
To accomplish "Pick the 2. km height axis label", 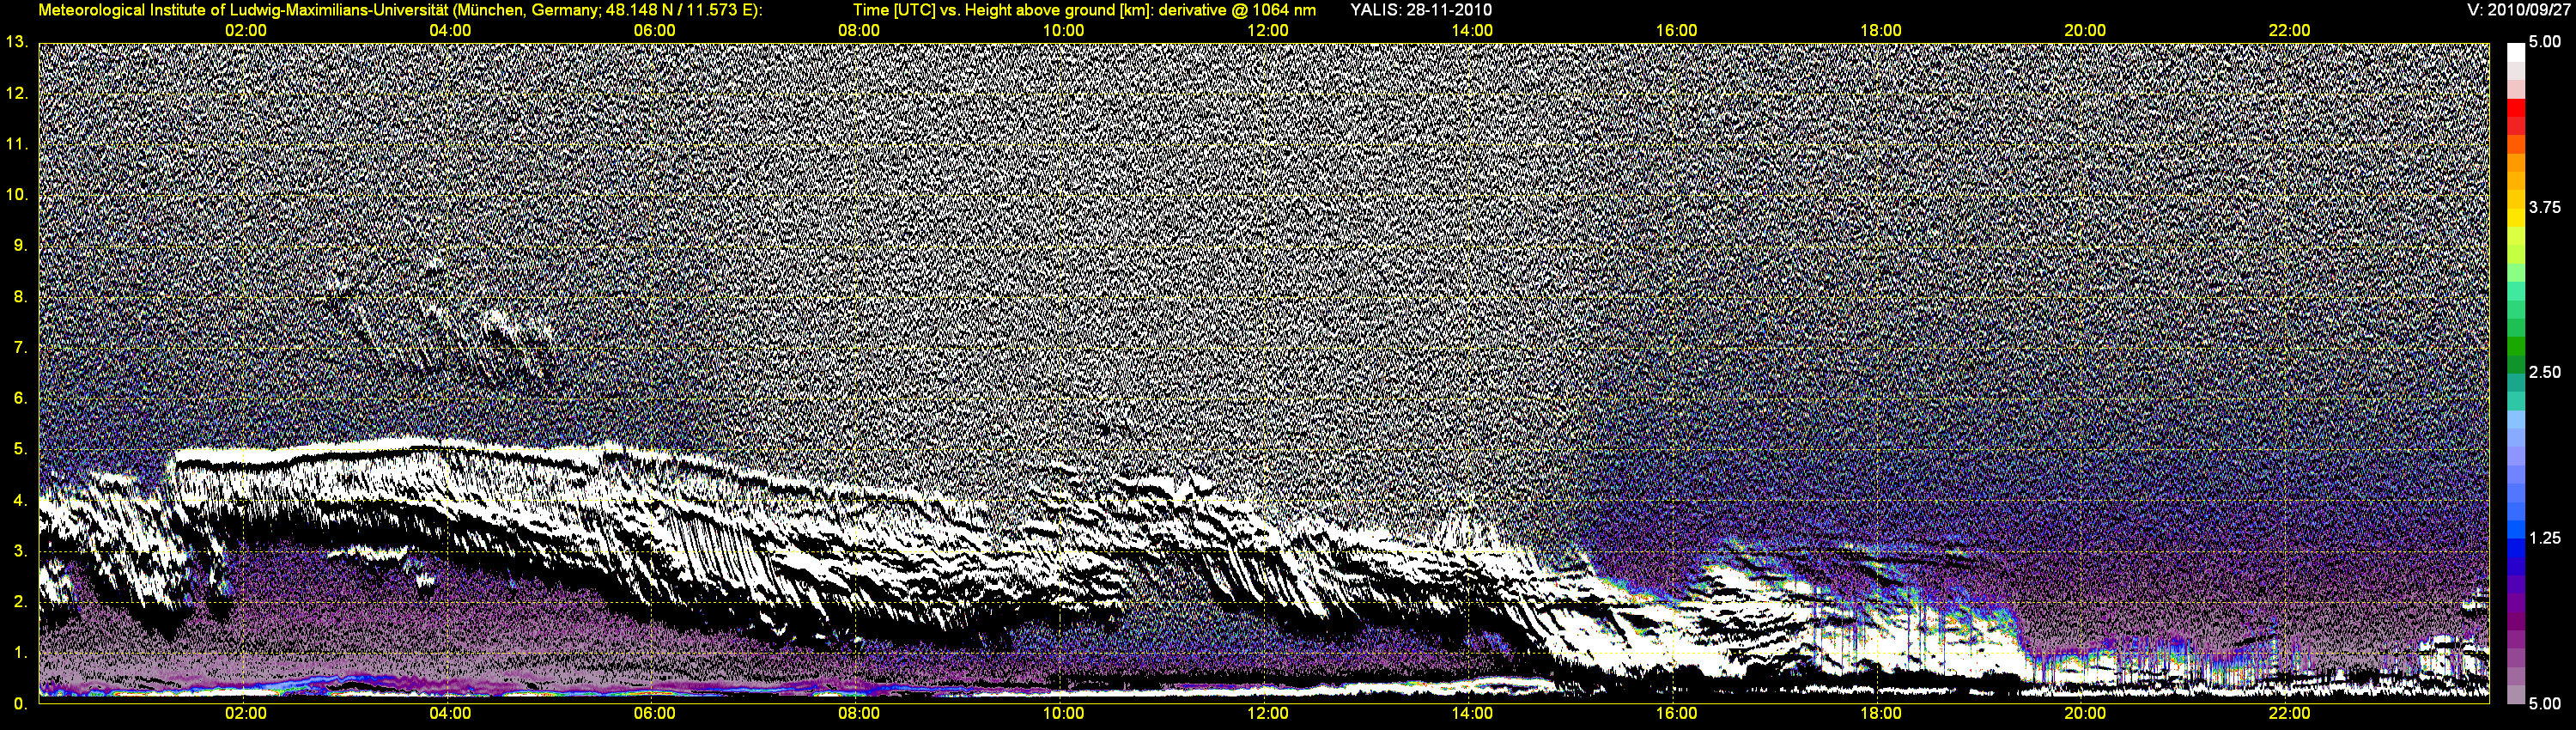I will coord(20,602).
